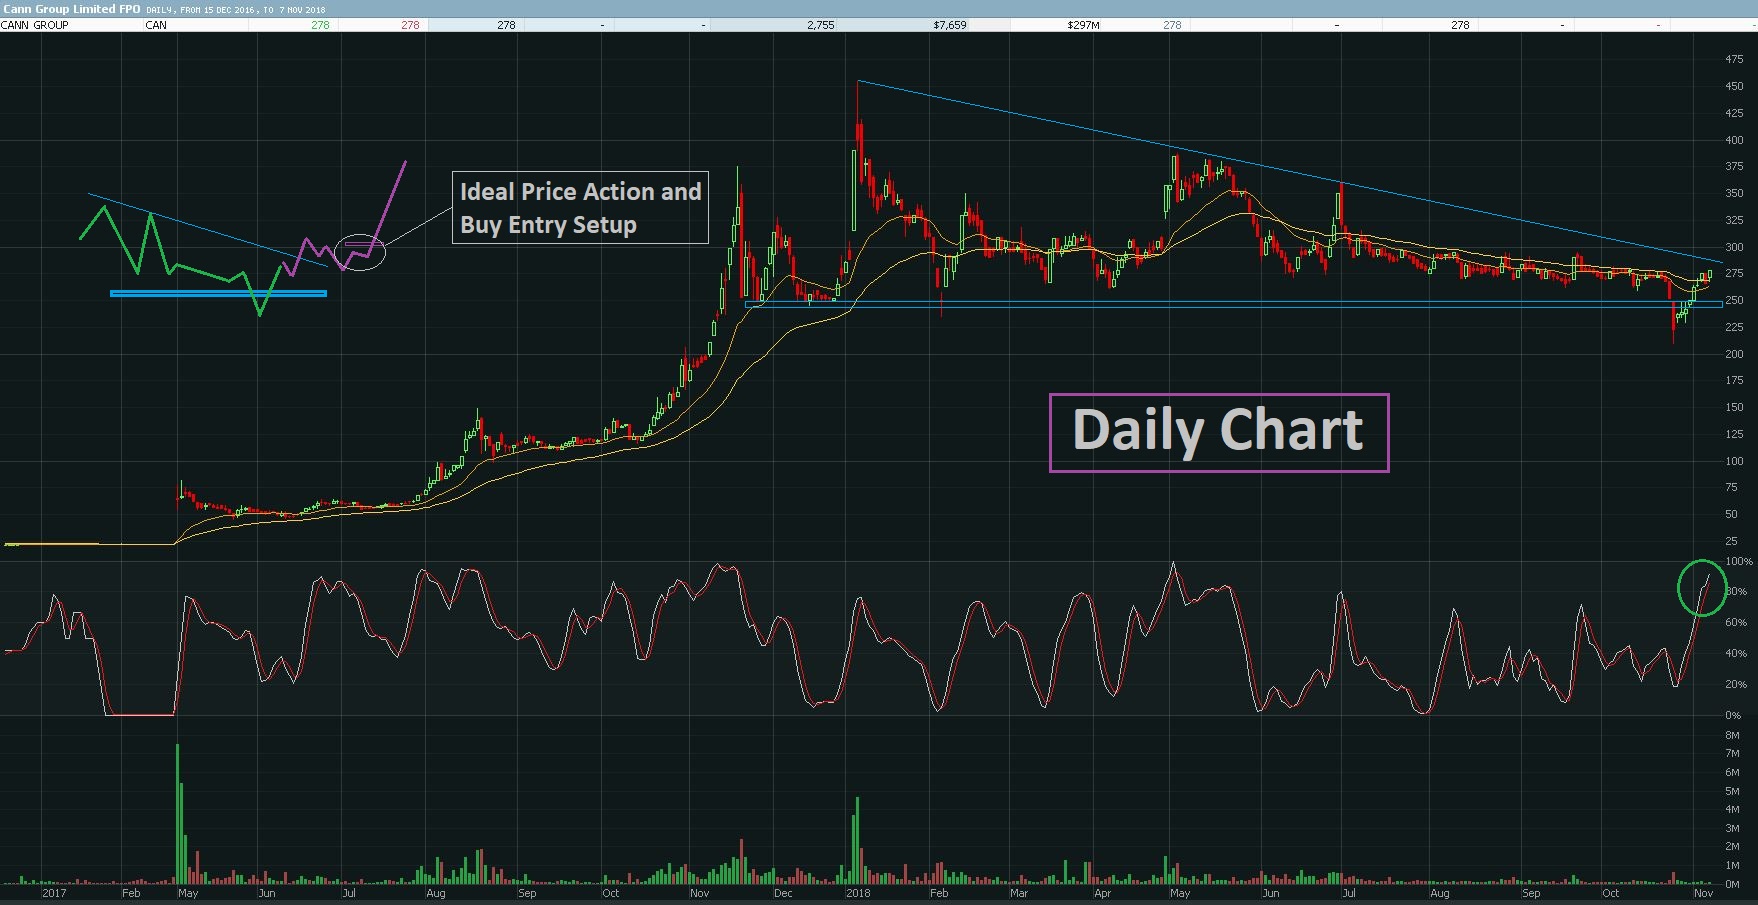
Task: Click the 325 price axis label
Action: point(1734,221)
